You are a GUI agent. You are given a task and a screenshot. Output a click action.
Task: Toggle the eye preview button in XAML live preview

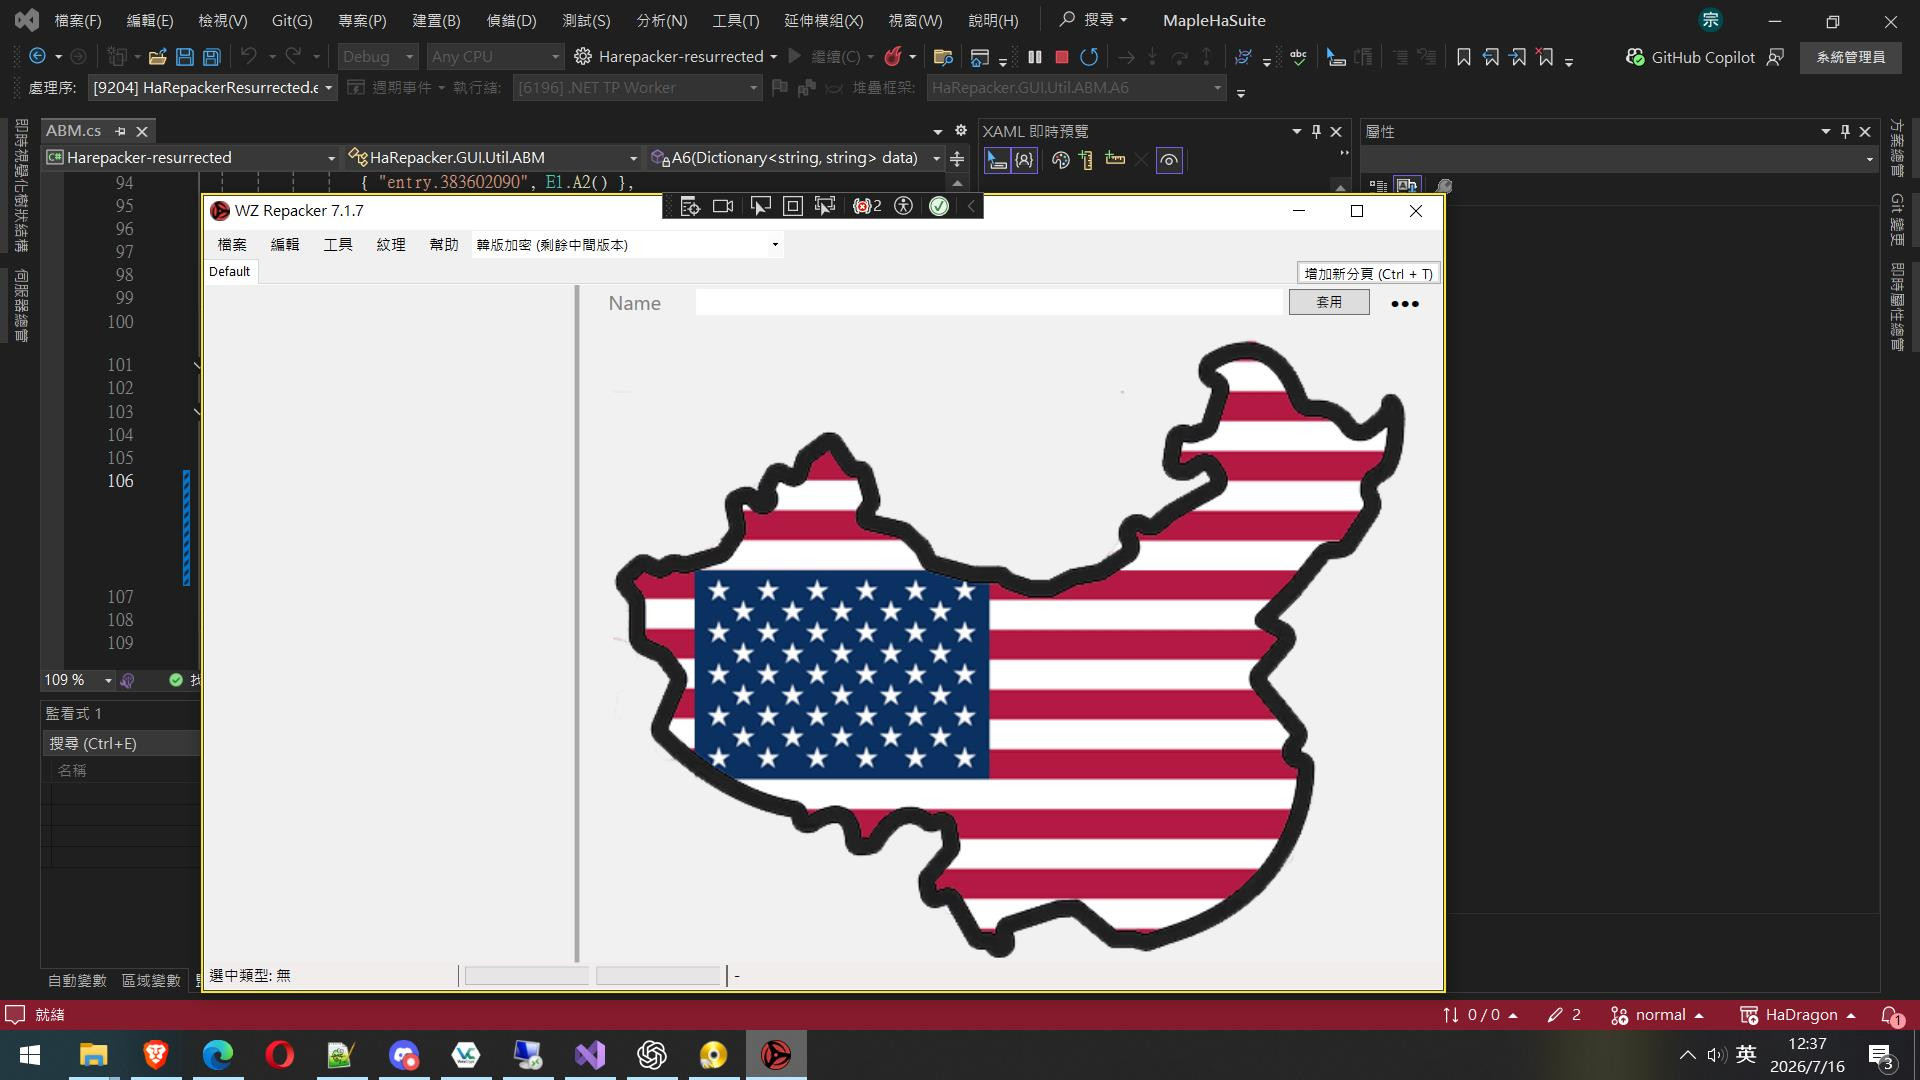click(1169, 160)
